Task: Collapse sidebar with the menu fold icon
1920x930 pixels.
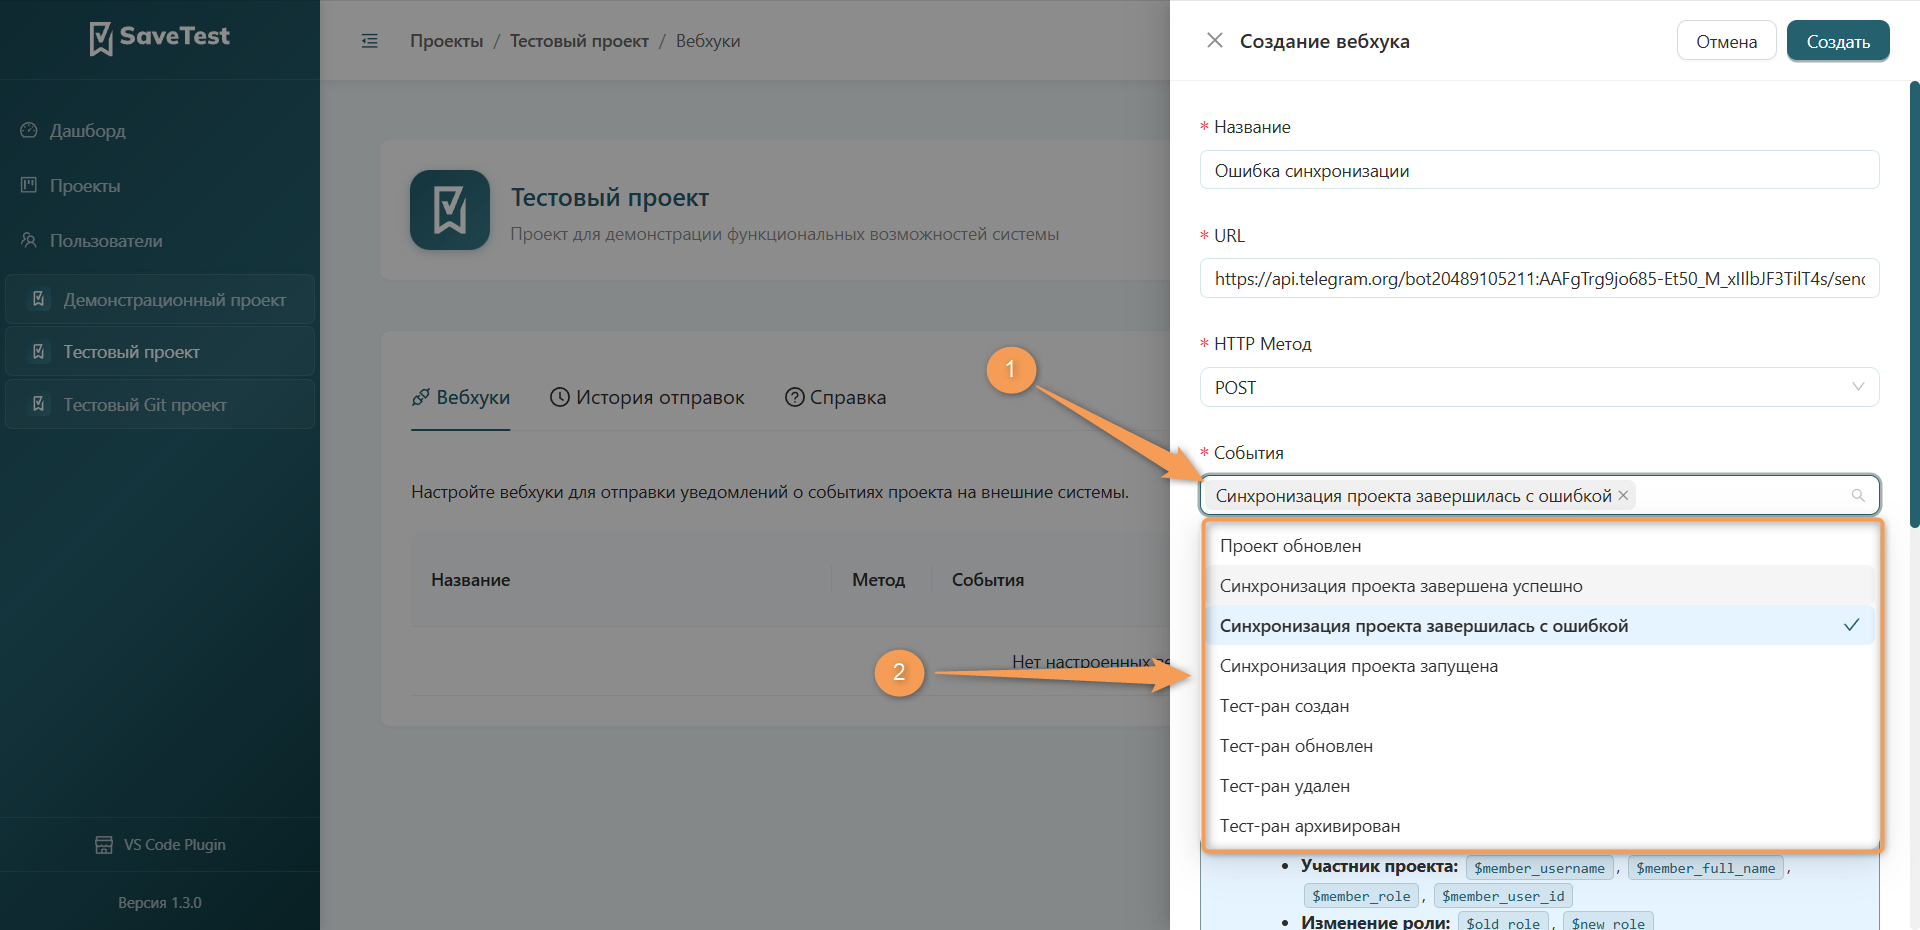Action: coord(370,41)
